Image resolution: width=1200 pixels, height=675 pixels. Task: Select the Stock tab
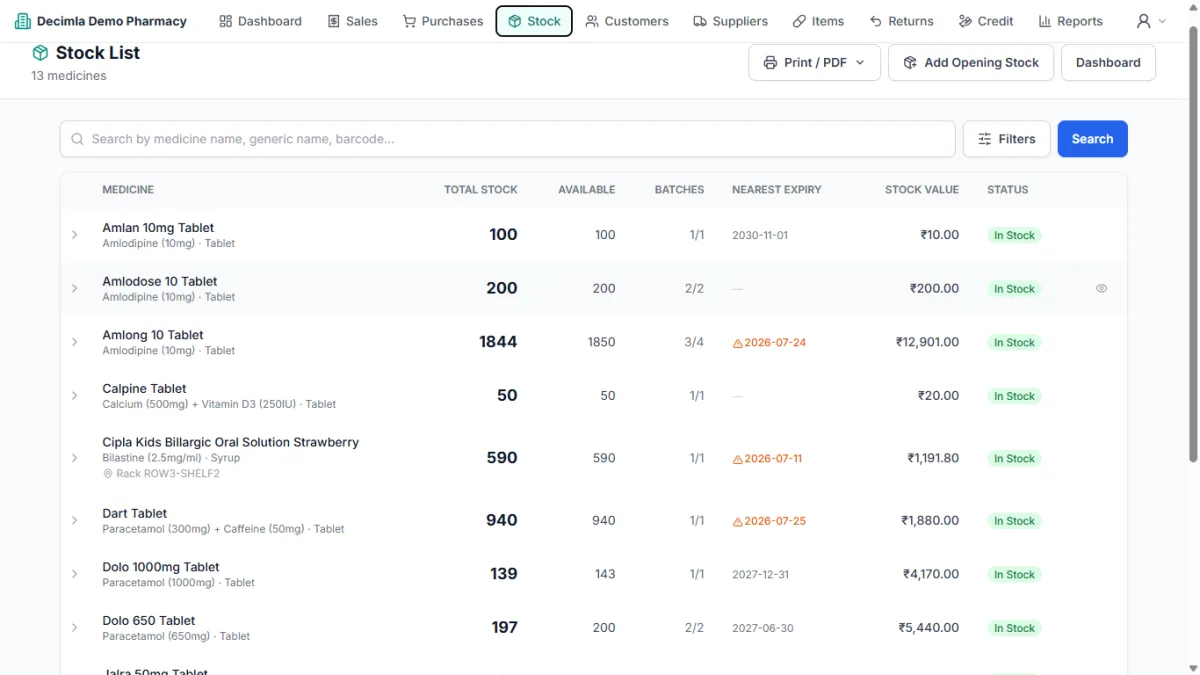[534, 21]
